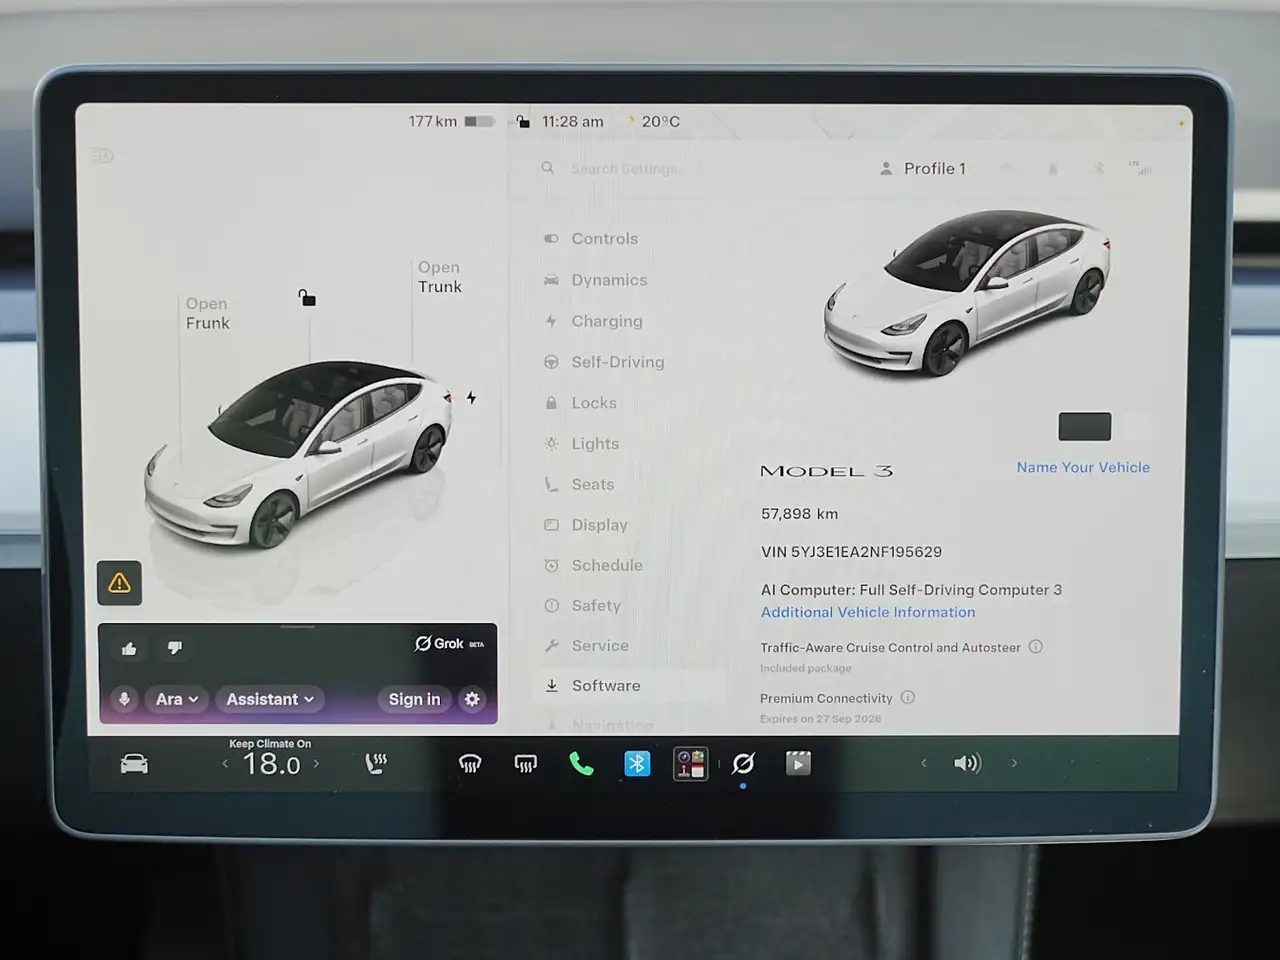Open the green phone app
This screenshot has height=960, width=1280.
[581, 764]
